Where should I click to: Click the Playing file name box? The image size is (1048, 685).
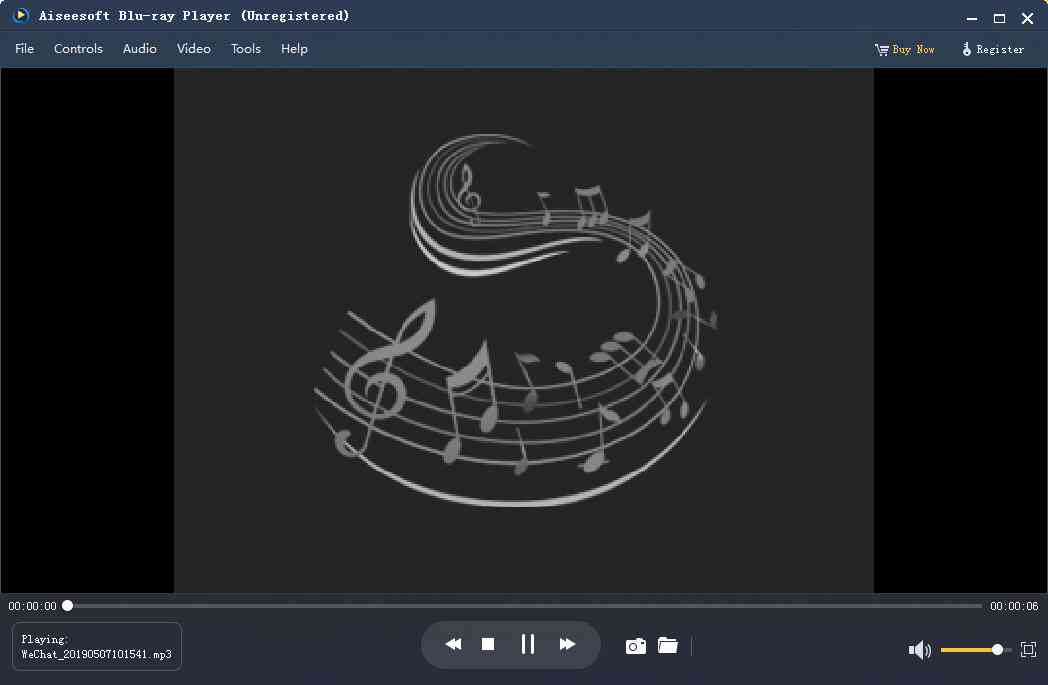click(97, 646)
